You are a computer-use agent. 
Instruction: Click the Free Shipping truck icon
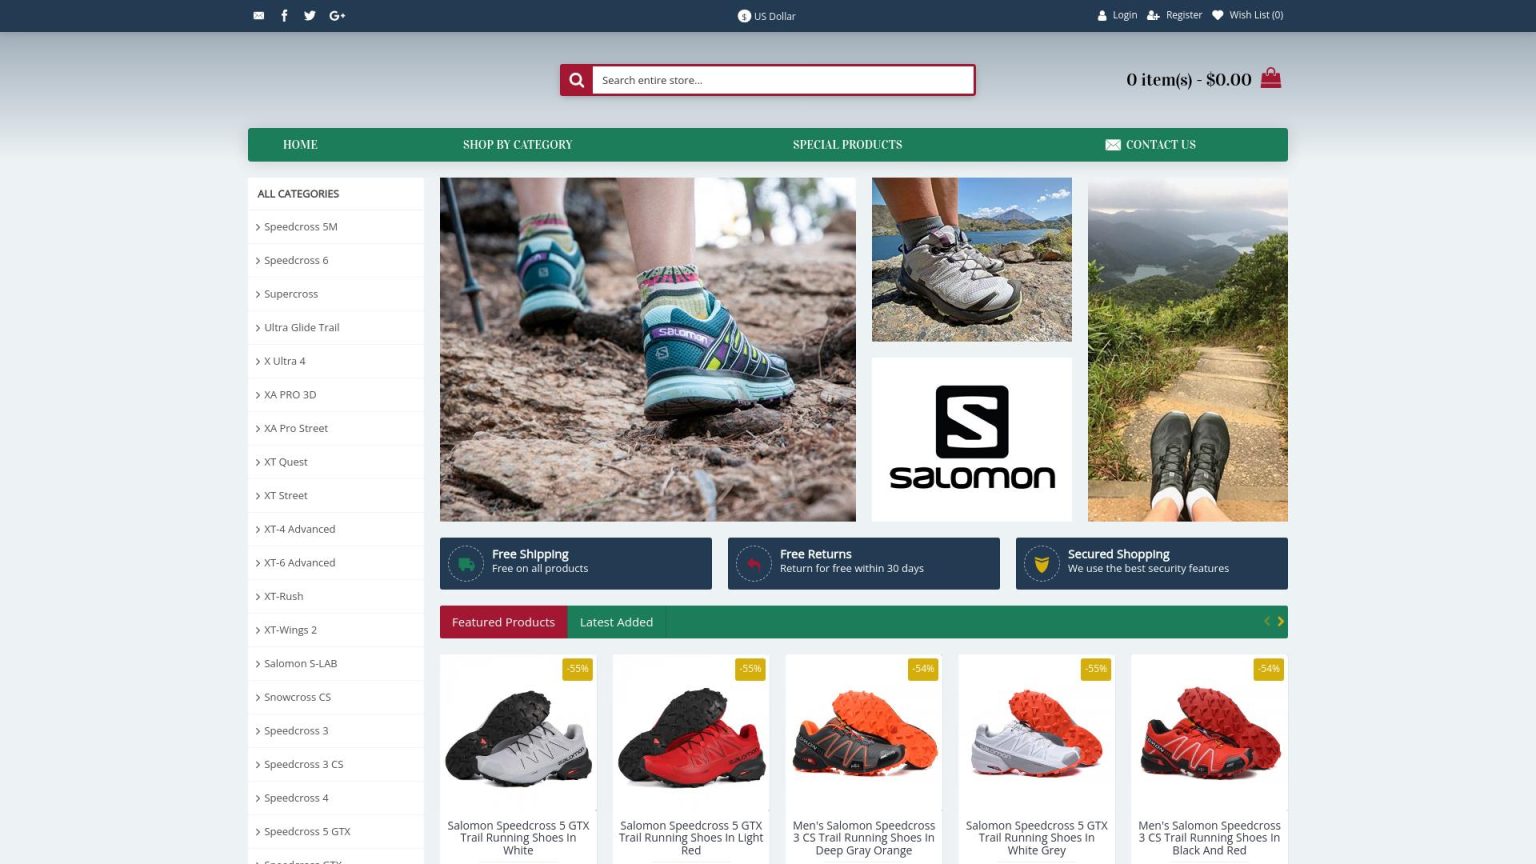pos(466,564)
